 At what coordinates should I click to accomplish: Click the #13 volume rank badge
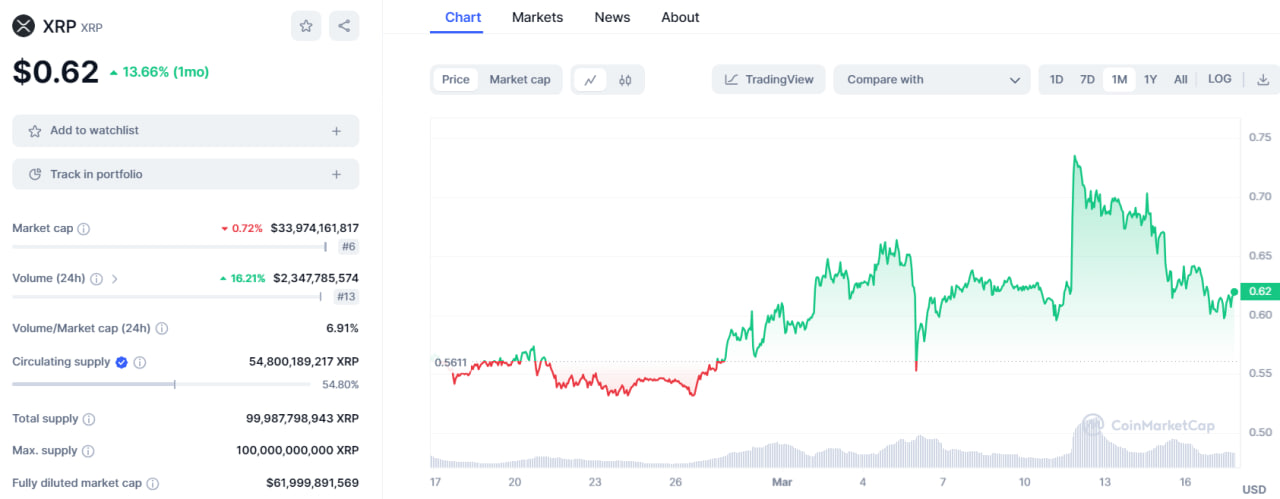[346, 297]
